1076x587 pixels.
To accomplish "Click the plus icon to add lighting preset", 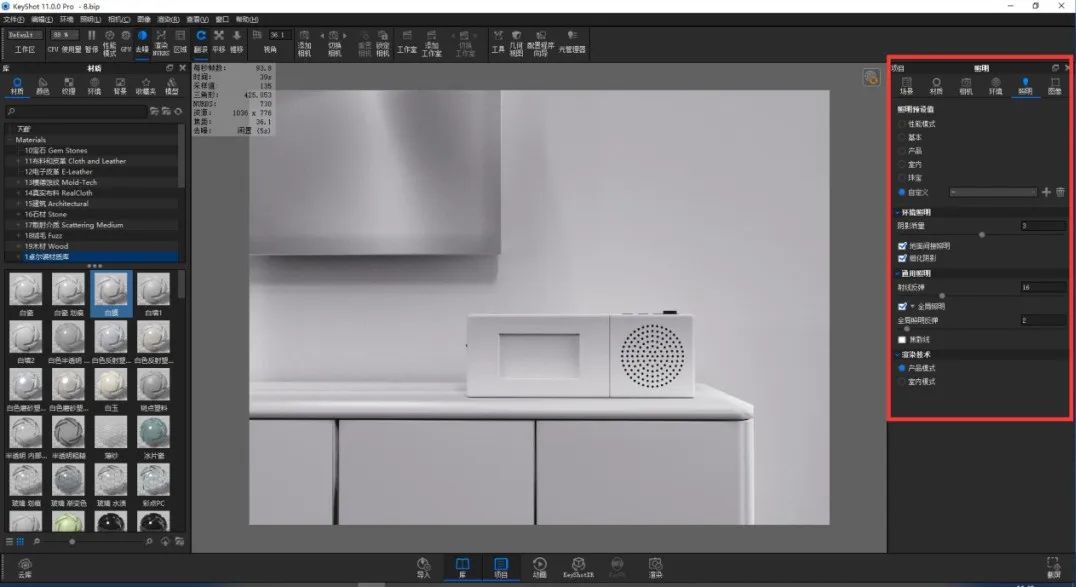I will click(x=1046, y=192).
